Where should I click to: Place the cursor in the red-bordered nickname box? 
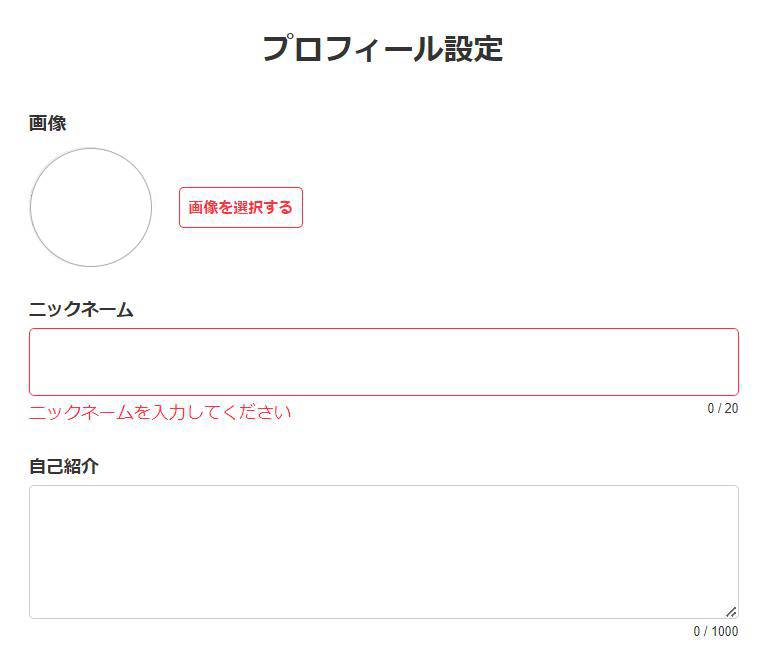pyautogui.click(x=383, y=362)
